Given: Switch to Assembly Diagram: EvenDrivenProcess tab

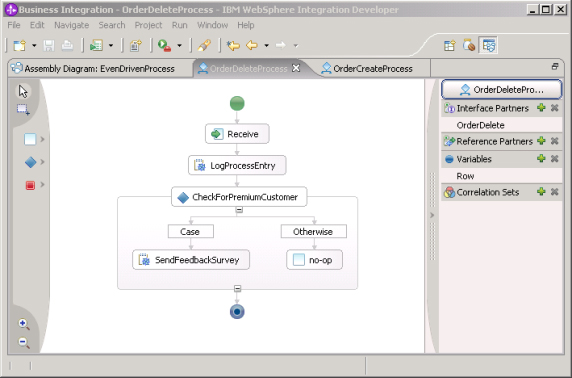Looking at the screenshot, I should [94, 69].
